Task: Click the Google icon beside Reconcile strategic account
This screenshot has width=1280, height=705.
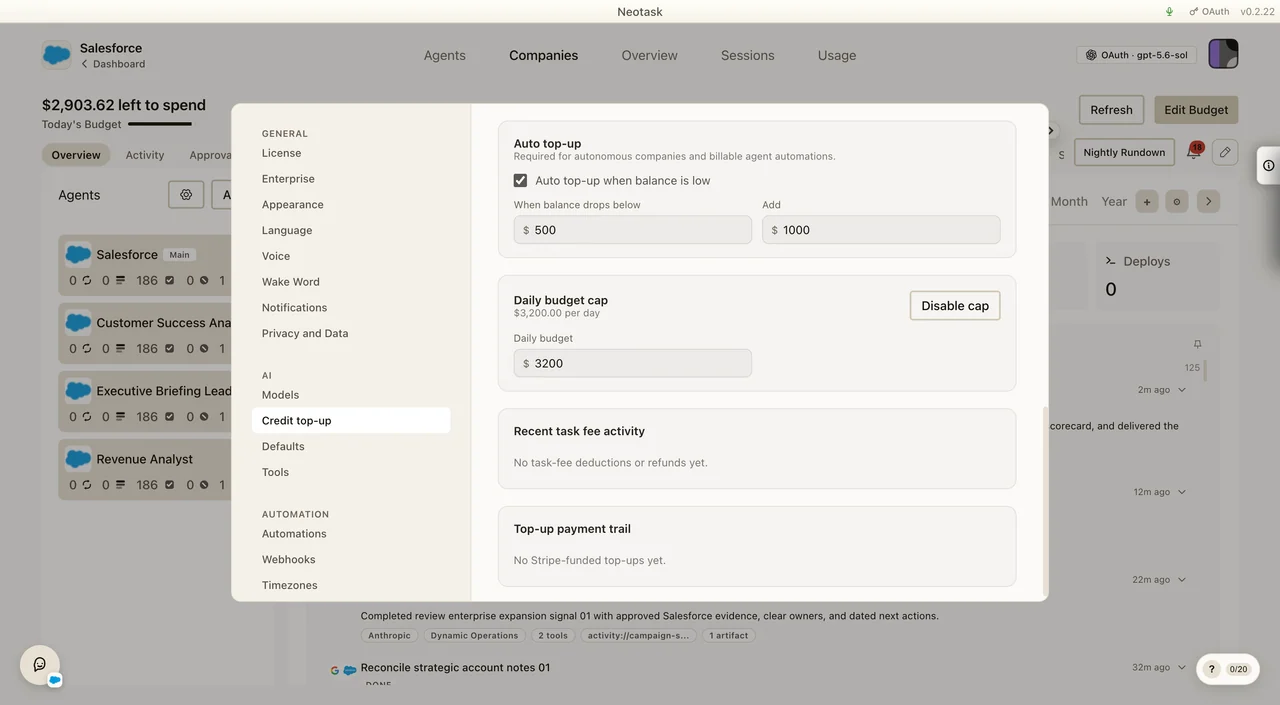Action: 335,670
